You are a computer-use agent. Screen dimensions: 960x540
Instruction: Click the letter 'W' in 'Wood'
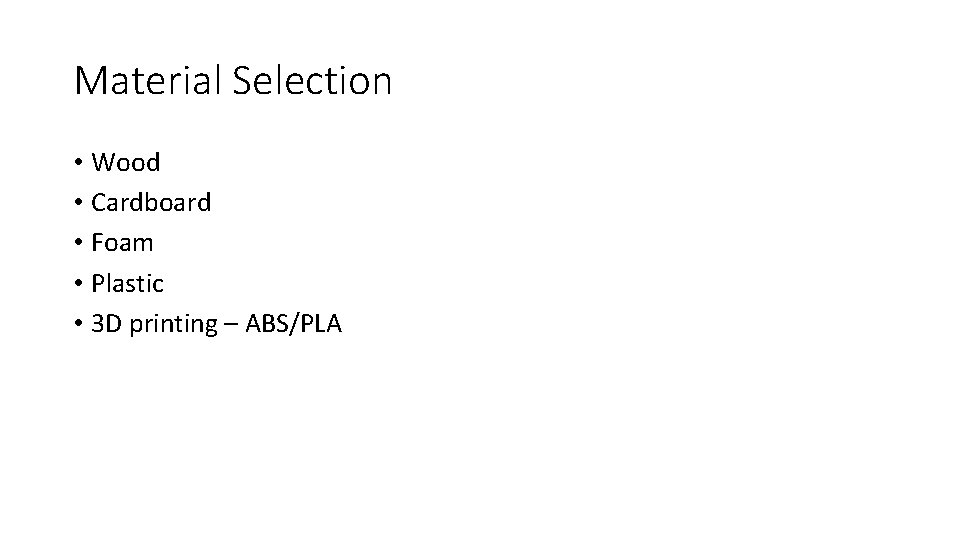tap(102, 162)
